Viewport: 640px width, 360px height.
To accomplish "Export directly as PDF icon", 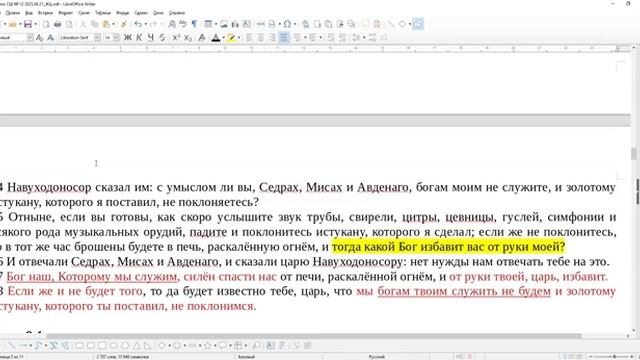I will [x=46, y=24].
